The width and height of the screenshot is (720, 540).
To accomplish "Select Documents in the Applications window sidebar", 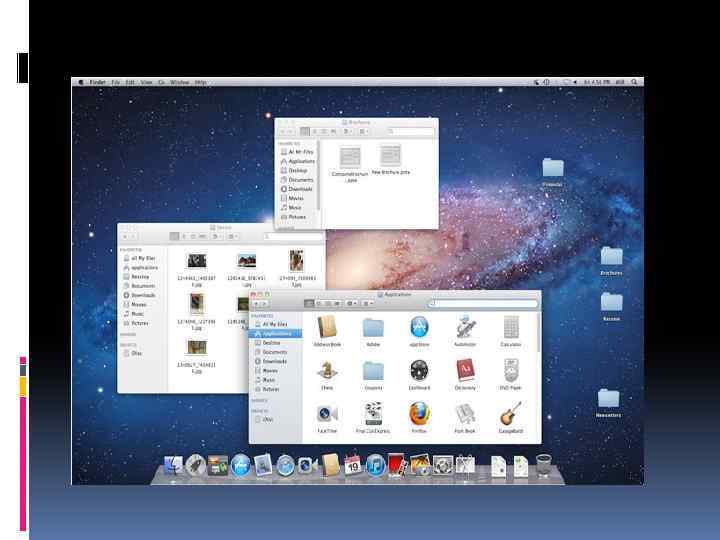I will (274, 352).
